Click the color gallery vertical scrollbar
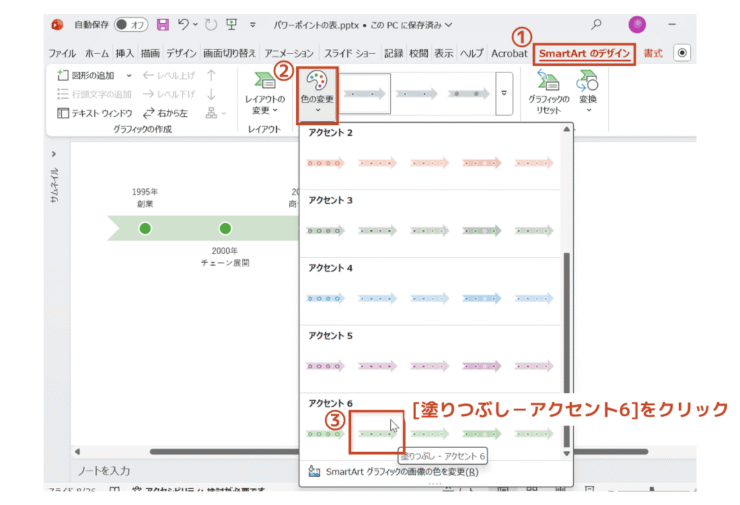This screenshot has height=505, width=740. [567, 320]
